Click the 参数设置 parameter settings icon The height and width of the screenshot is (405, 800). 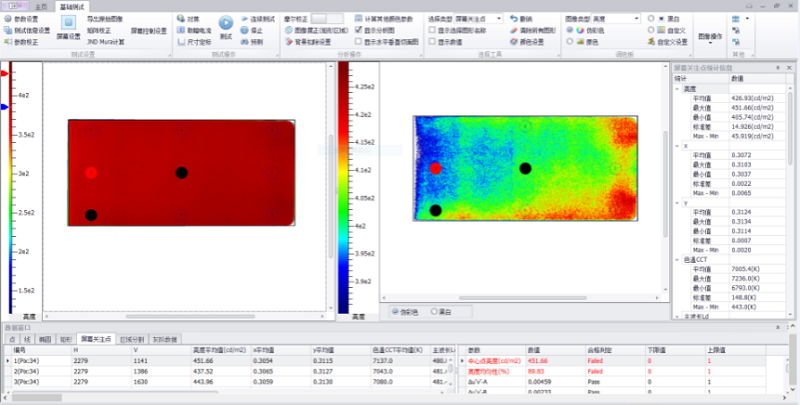tap(9, 19)
